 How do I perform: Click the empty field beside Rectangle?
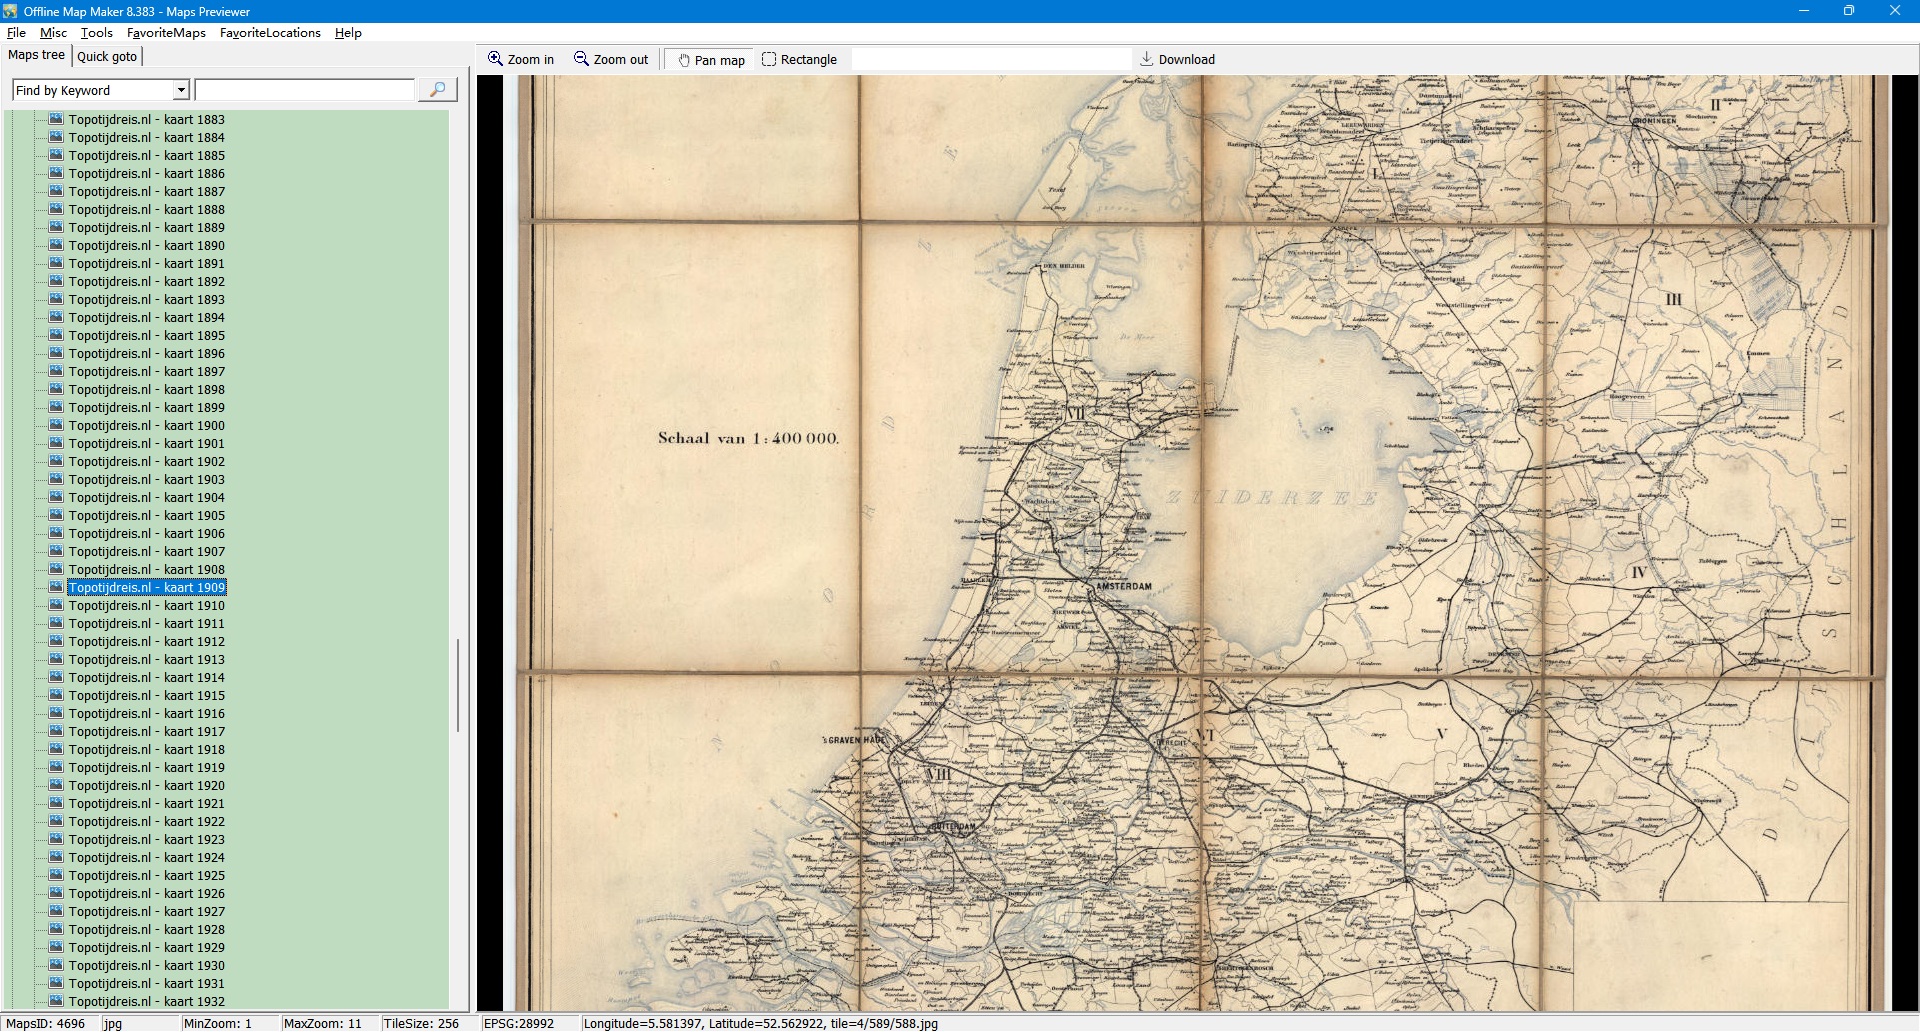click(x=990, y=59)
